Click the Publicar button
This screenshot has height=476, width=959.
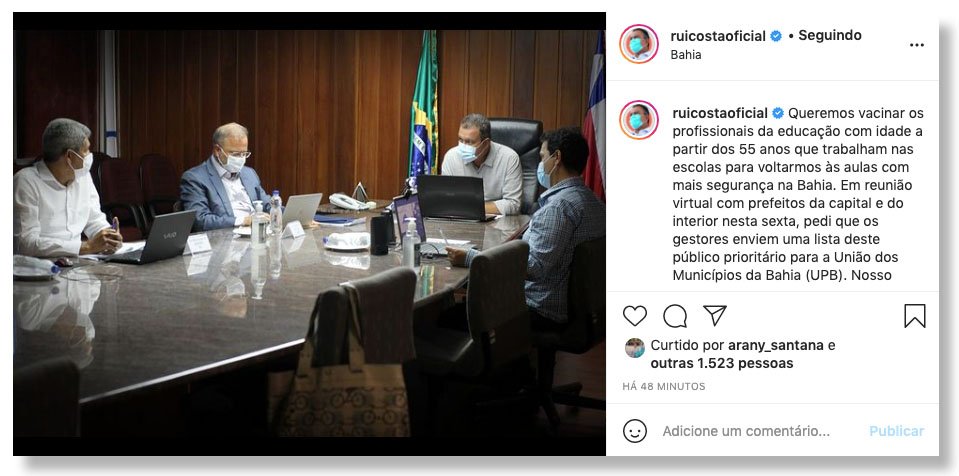(x=897, y=431)
